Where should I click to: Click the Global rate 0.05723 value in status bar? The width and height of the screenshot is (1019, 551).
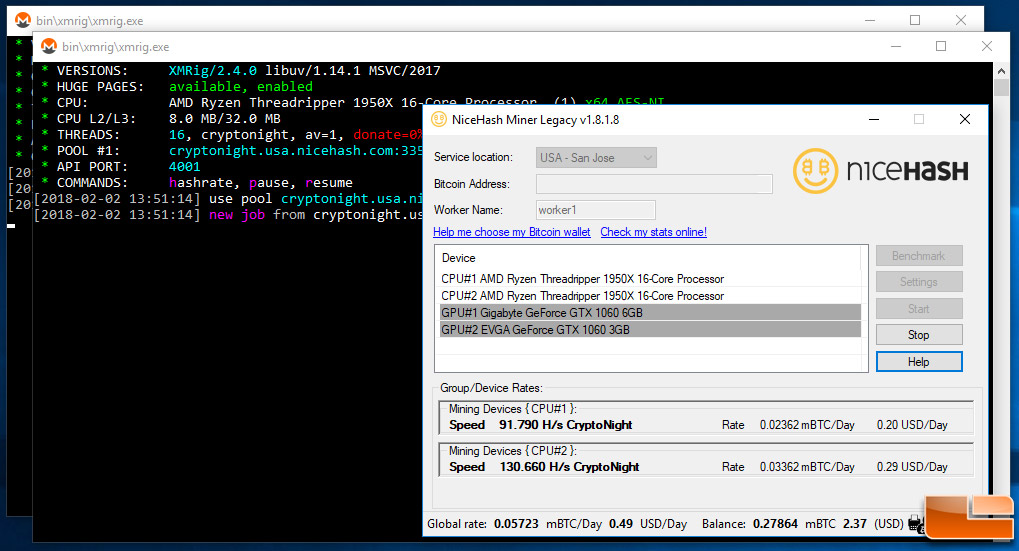516,524
